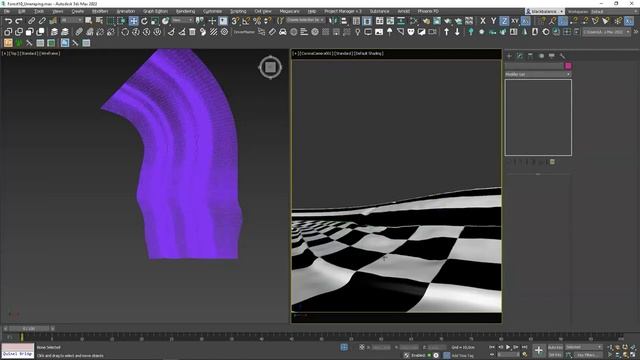Activate the Select and Scale tool
This screenshot has height=360, width=640.
pos(155,21)
